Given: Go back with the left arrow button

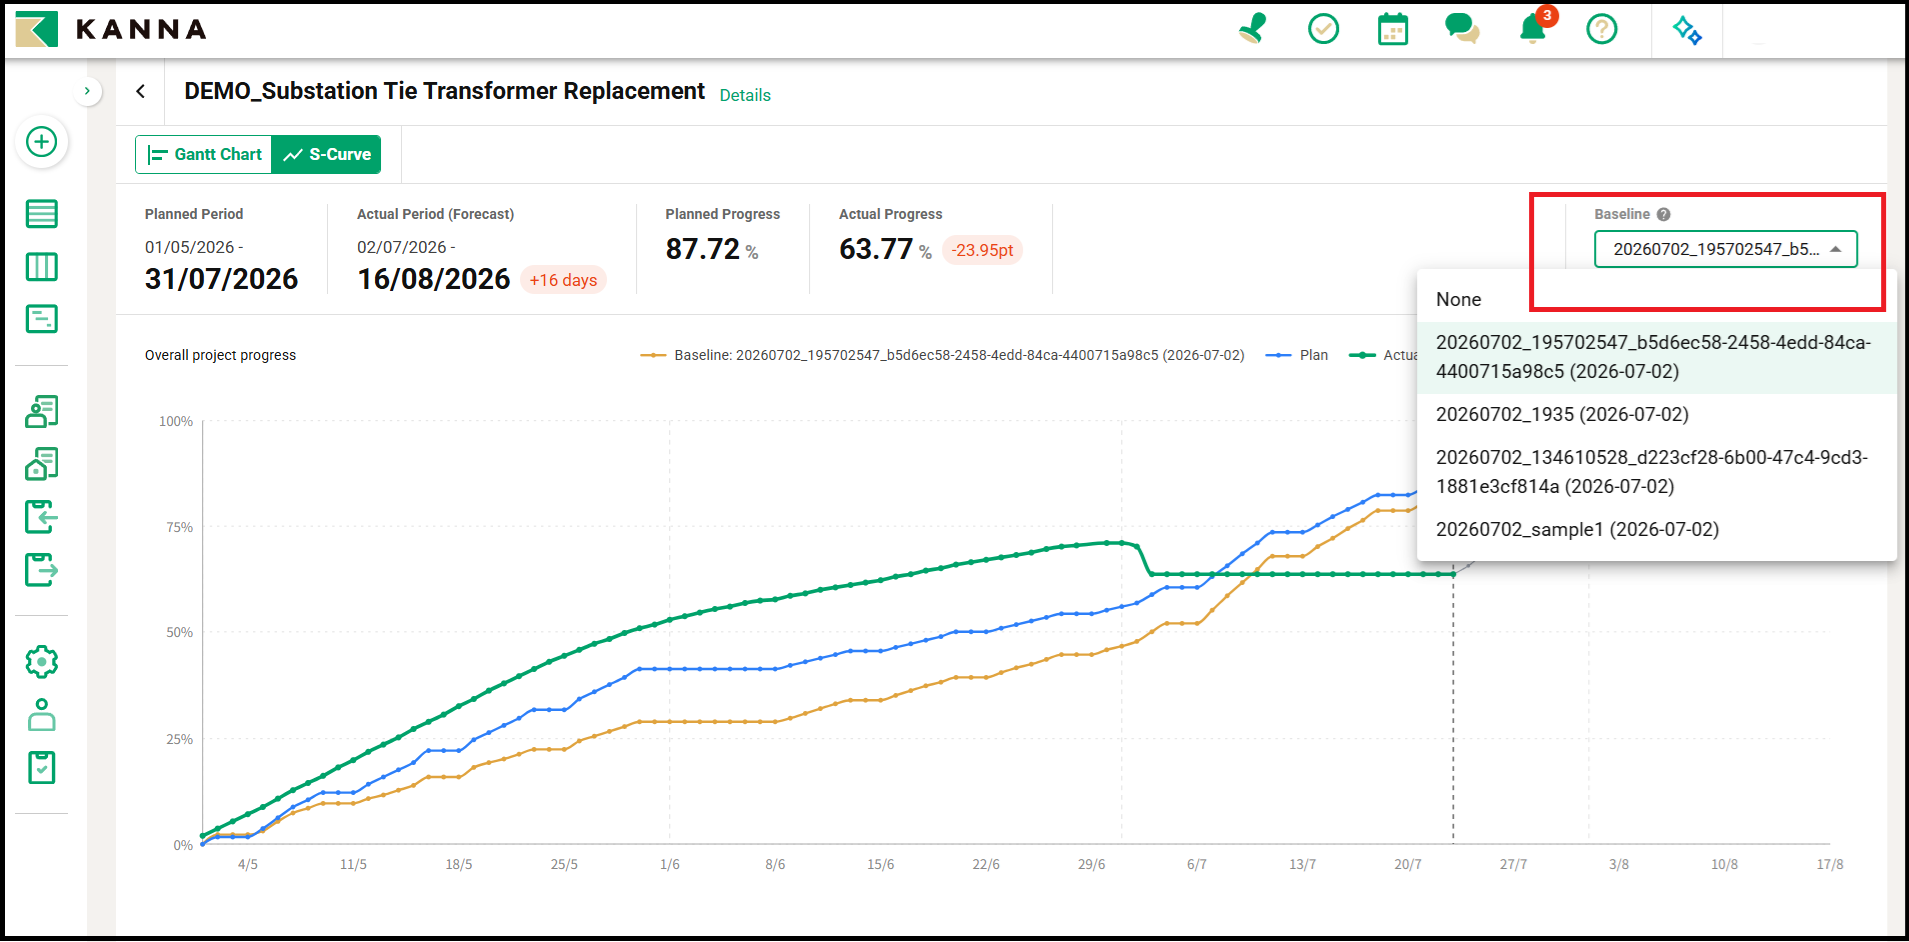Looking at the screenshot, I should [x=141, y=91].
